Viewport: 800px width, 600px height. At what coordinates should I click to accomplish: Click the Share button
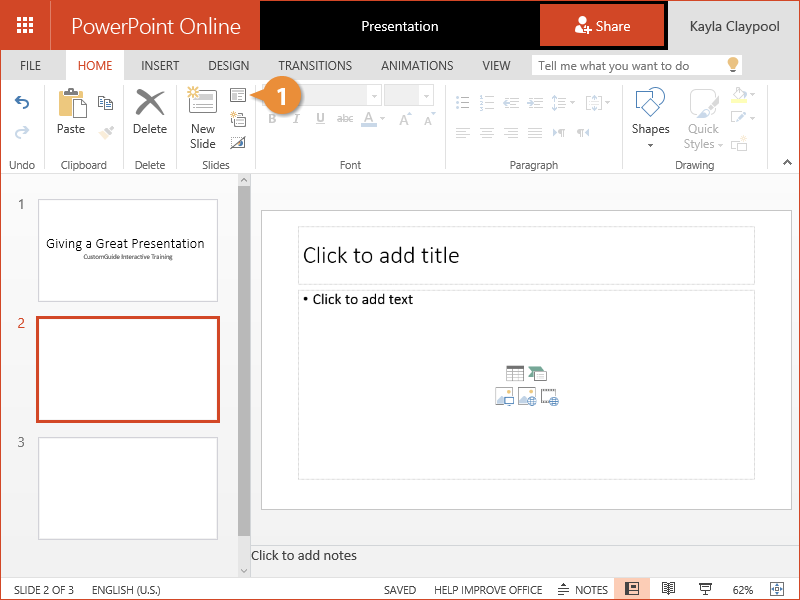pos(602,26)
